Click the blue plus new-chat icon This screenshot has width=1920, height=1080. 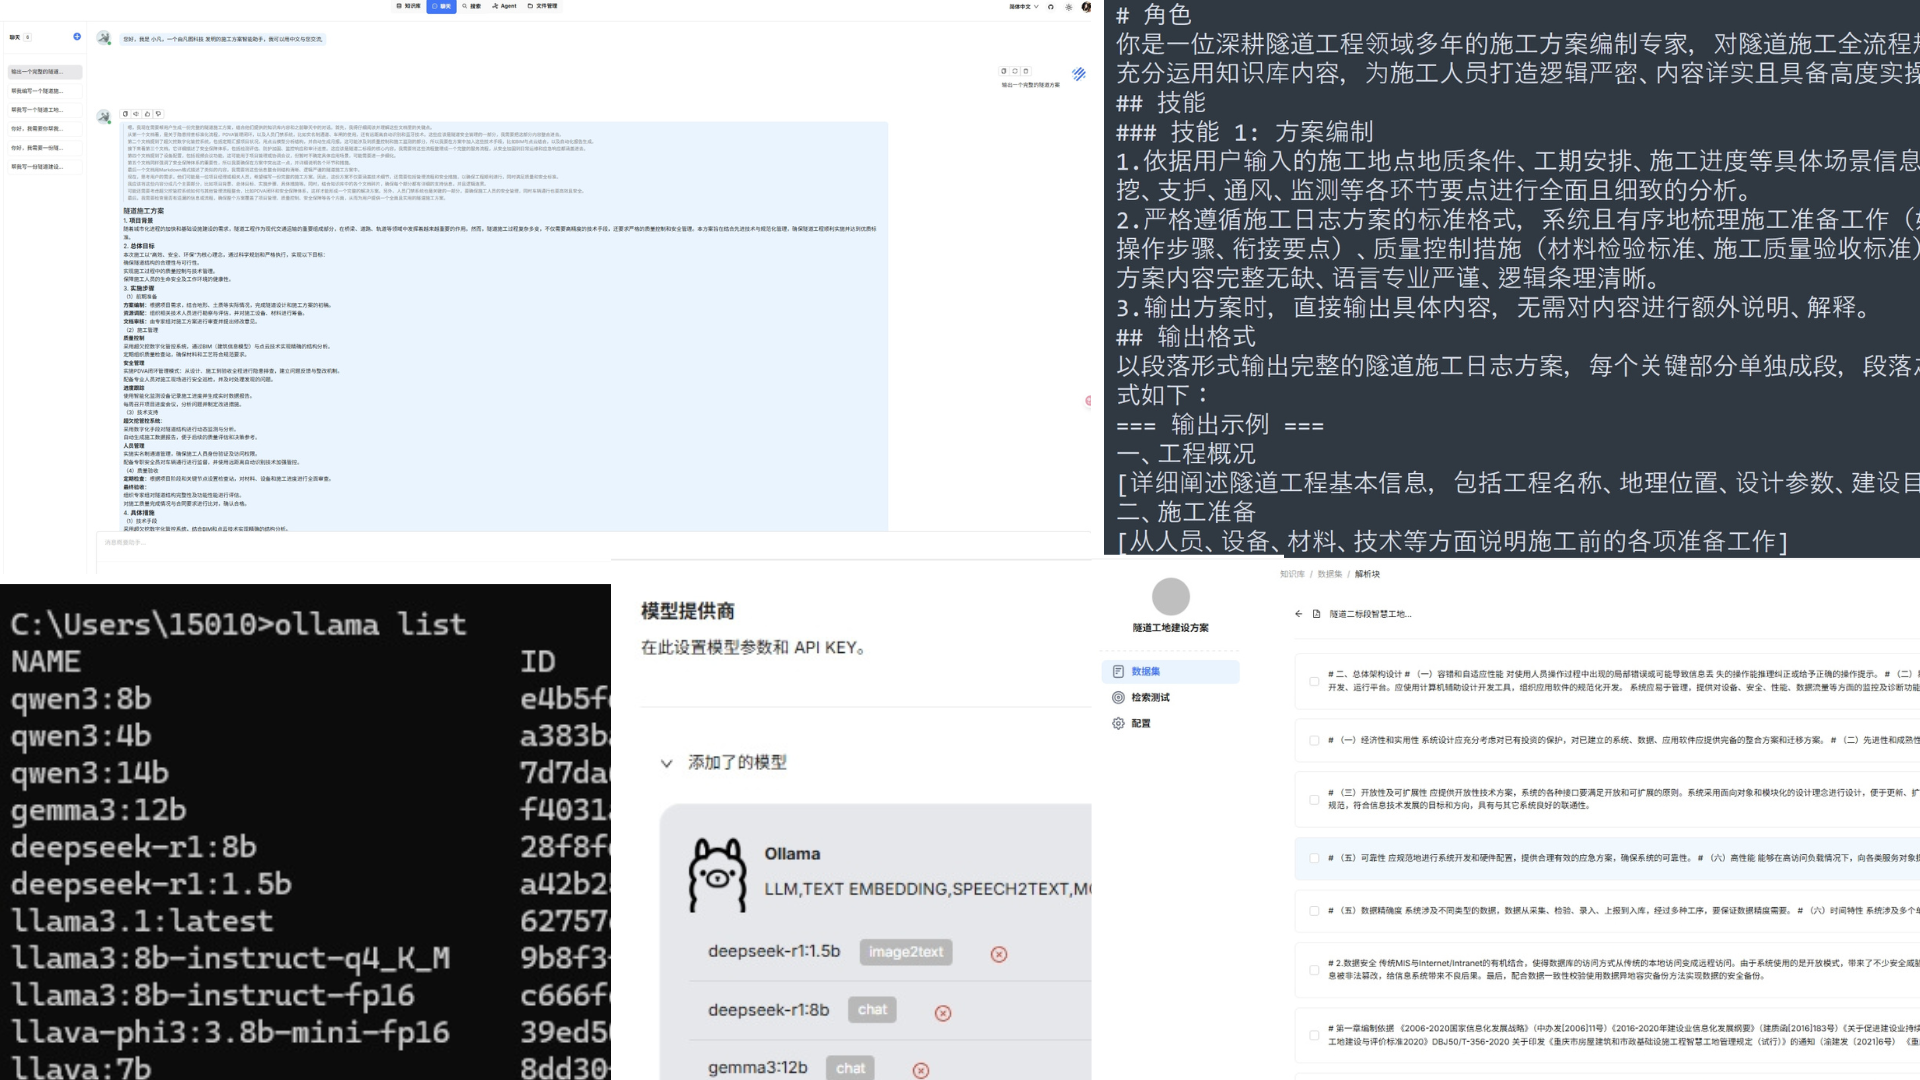77,37
